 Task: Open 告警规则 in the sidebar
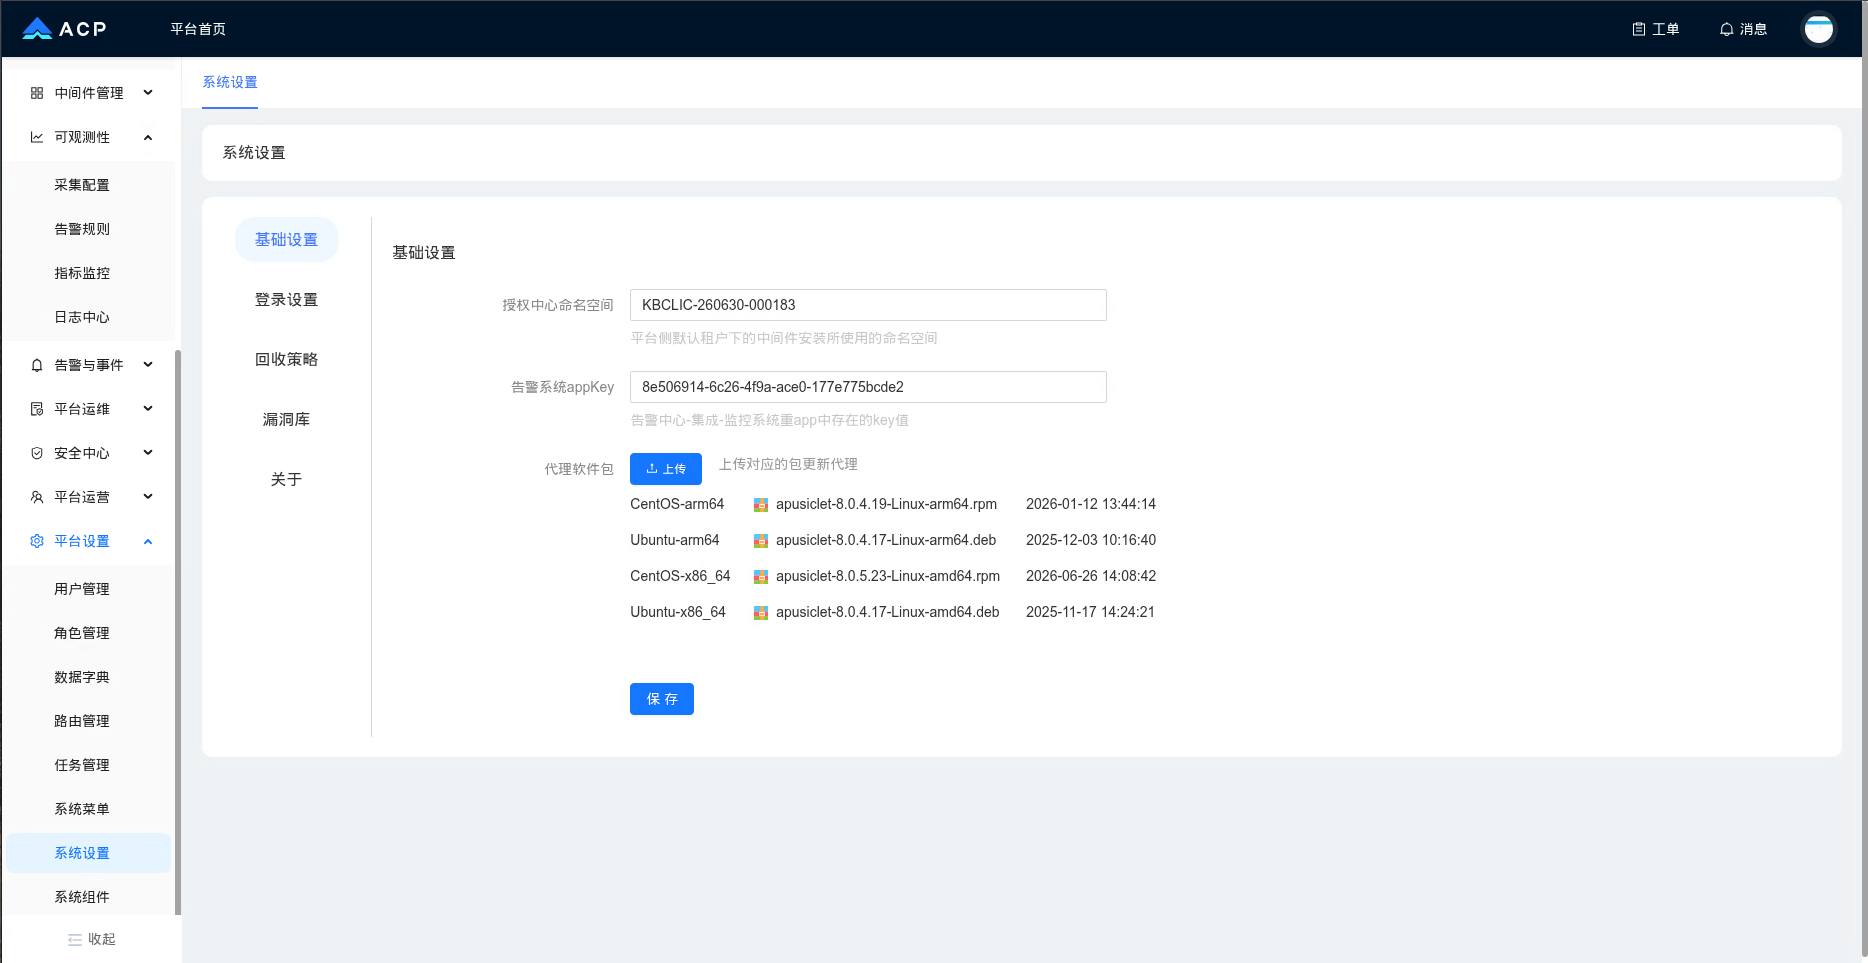(x=82, y=229)
